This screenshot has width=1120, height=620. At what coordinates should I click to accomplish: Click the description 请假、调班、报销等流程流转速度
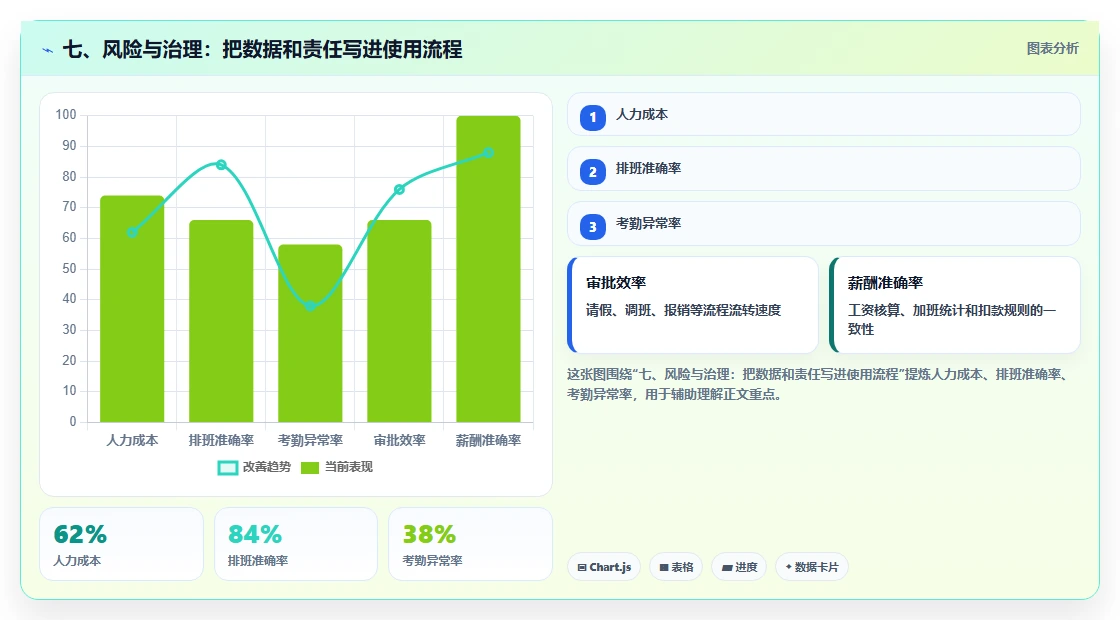point(684,310)
